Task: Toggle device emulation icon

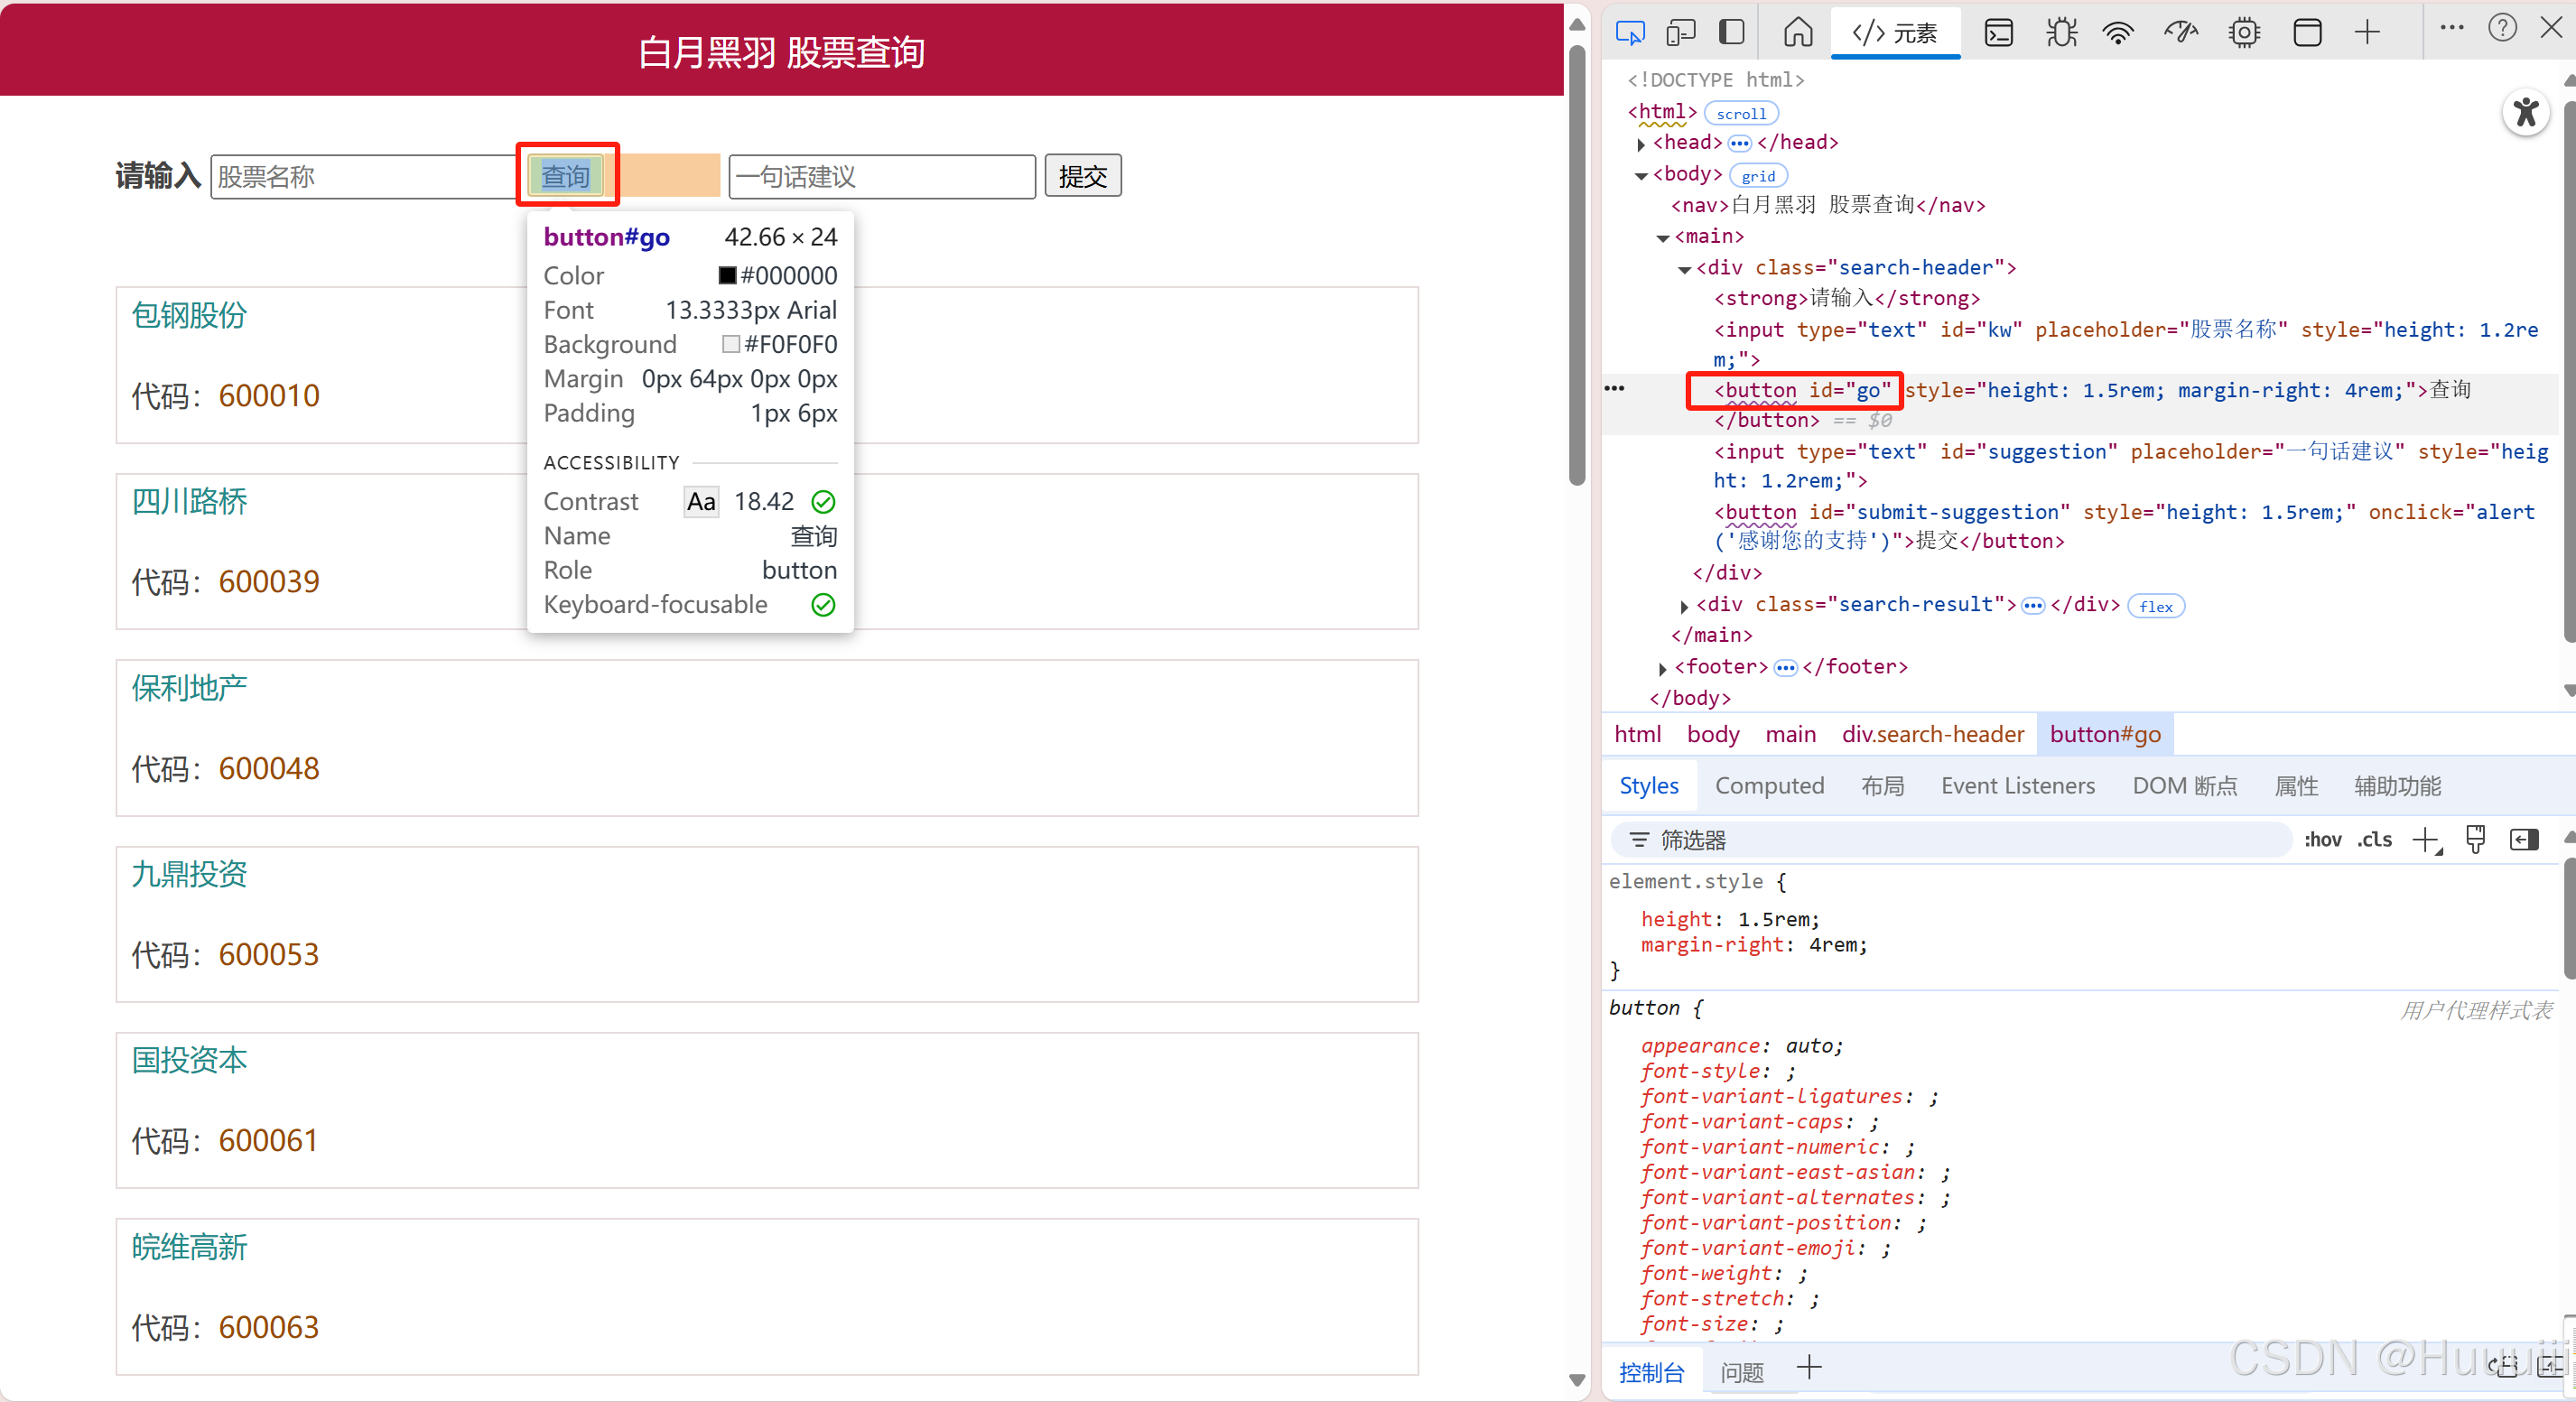Action: (1681, 33)
